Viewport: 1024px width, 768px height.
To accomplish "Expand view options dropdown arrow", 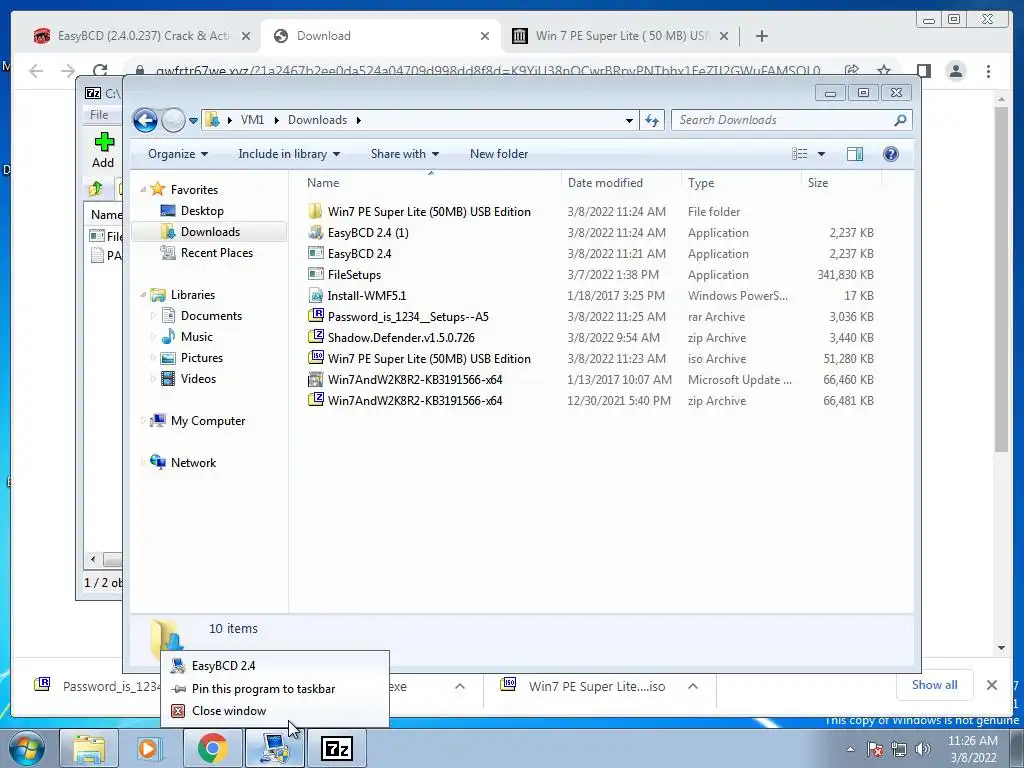I will click(822, 154).
